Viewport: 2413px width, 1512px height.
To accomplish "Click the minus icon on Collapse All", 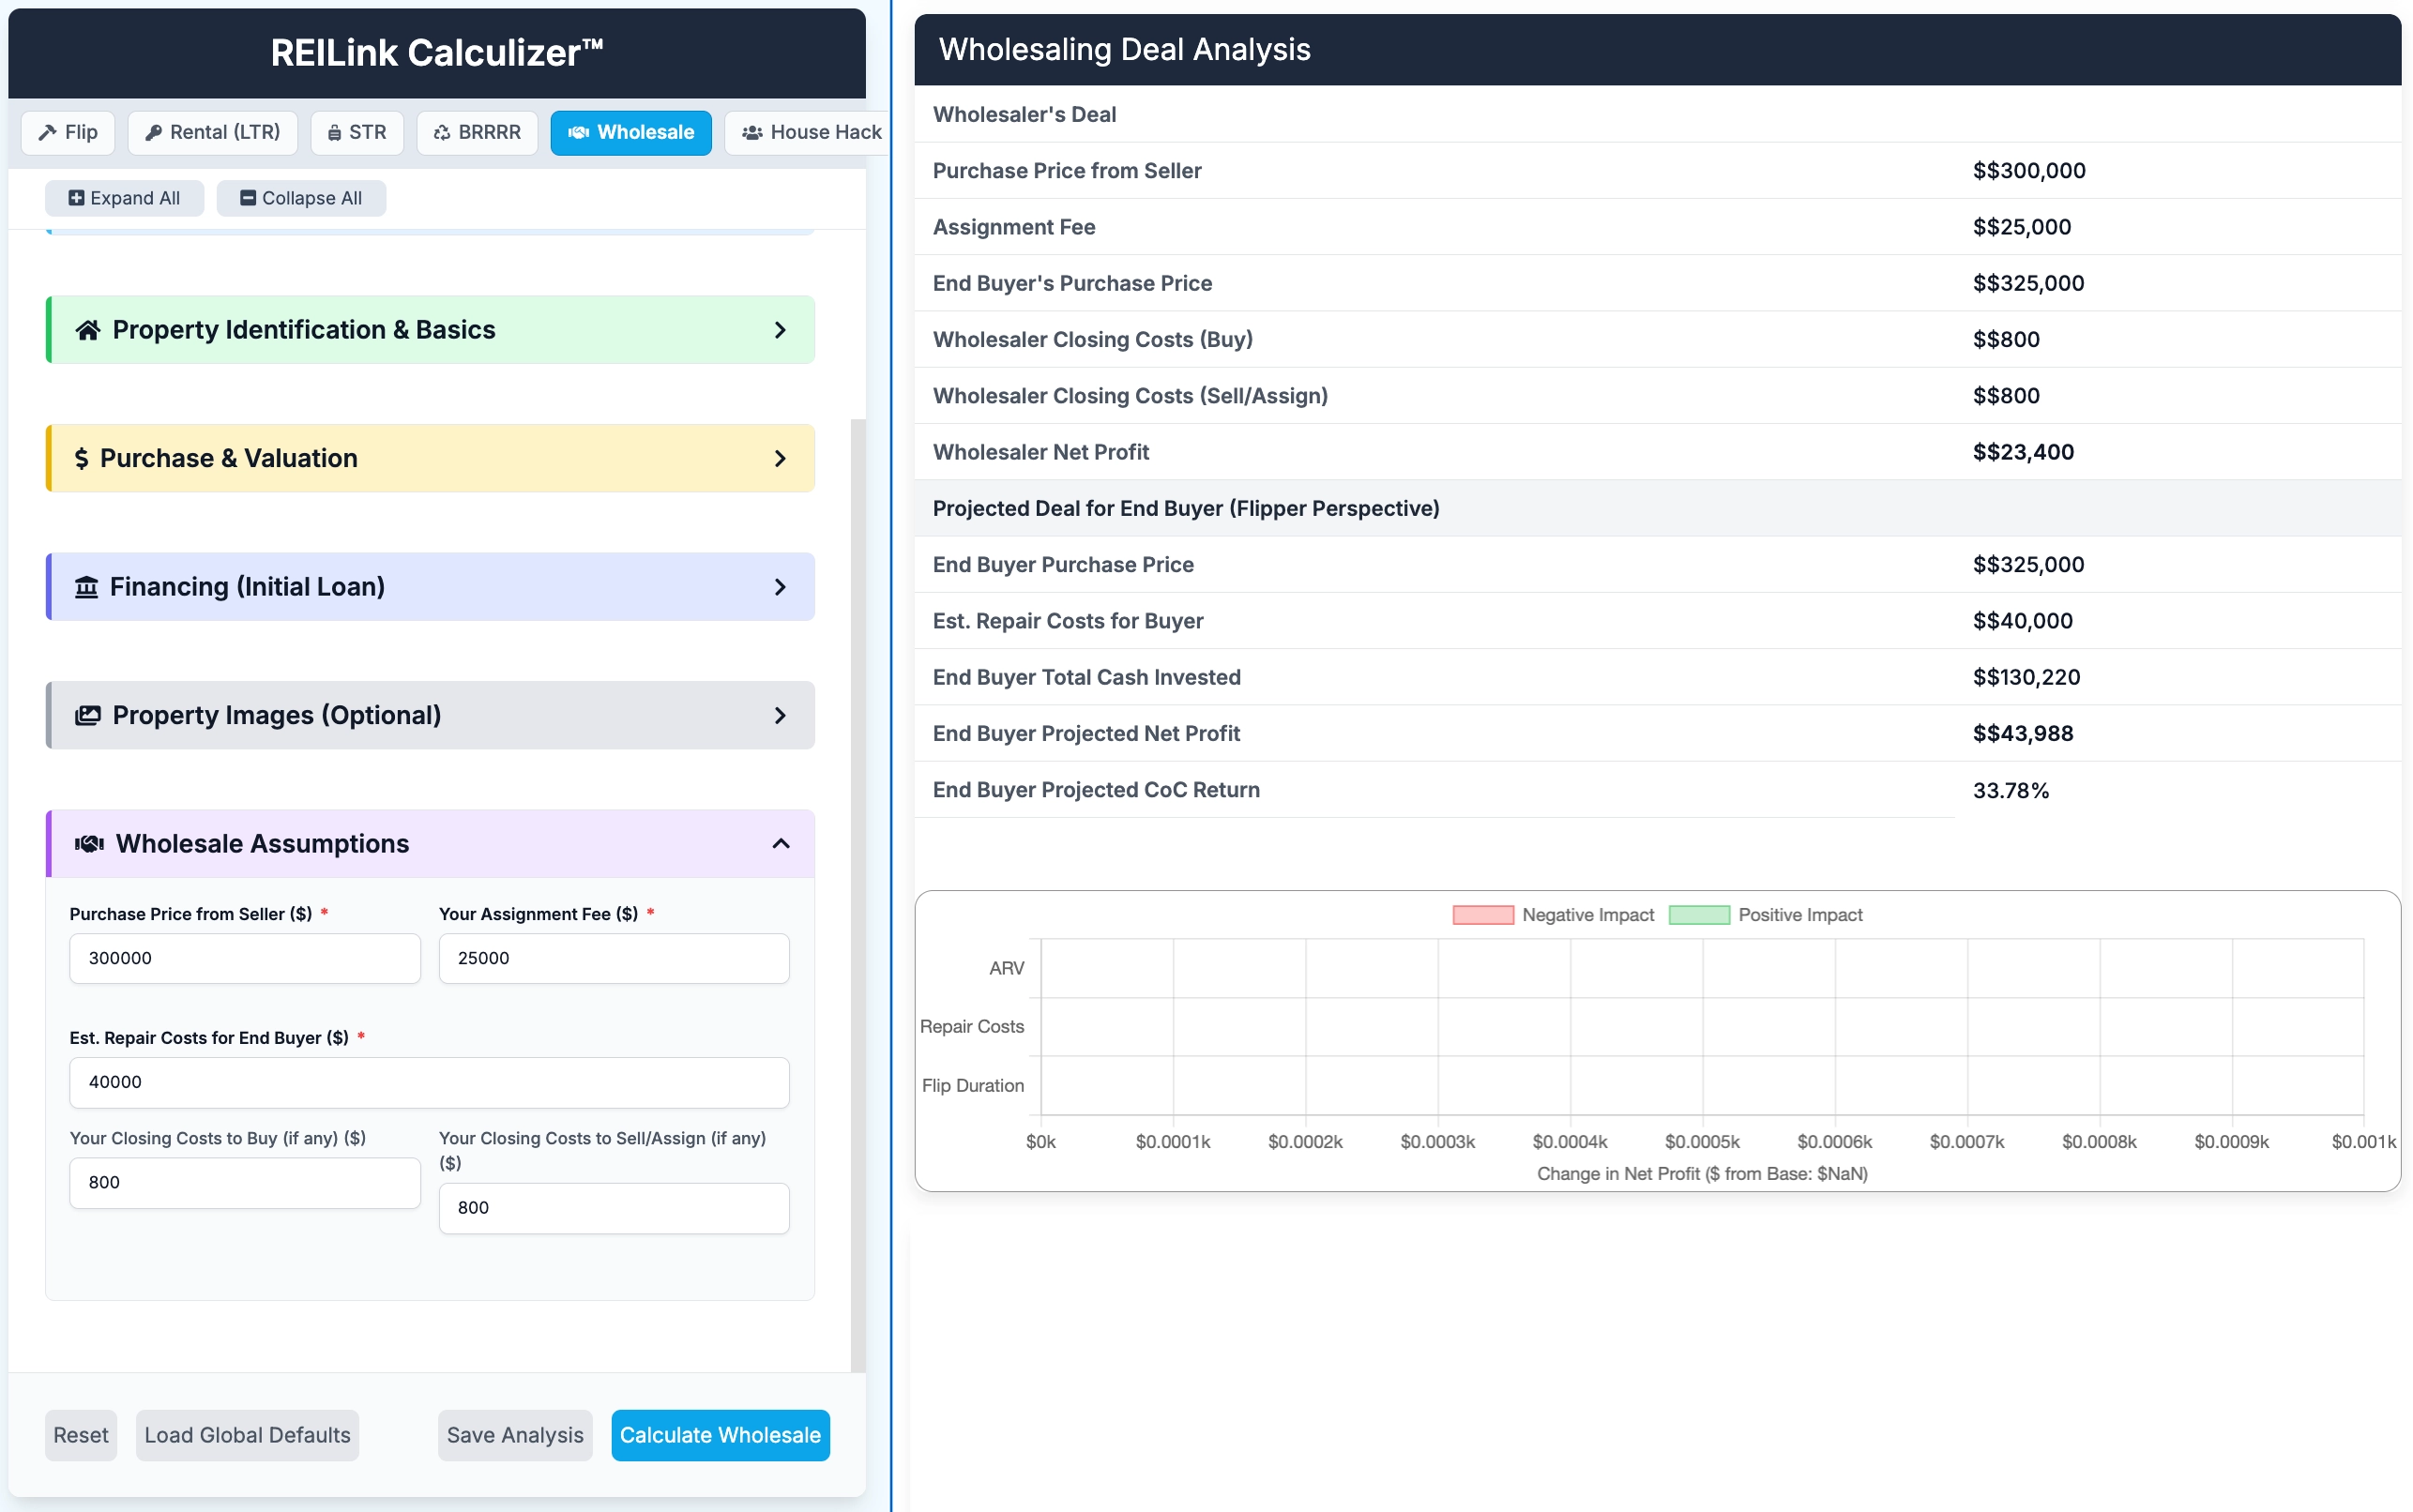I will click(x=248, y=198).
